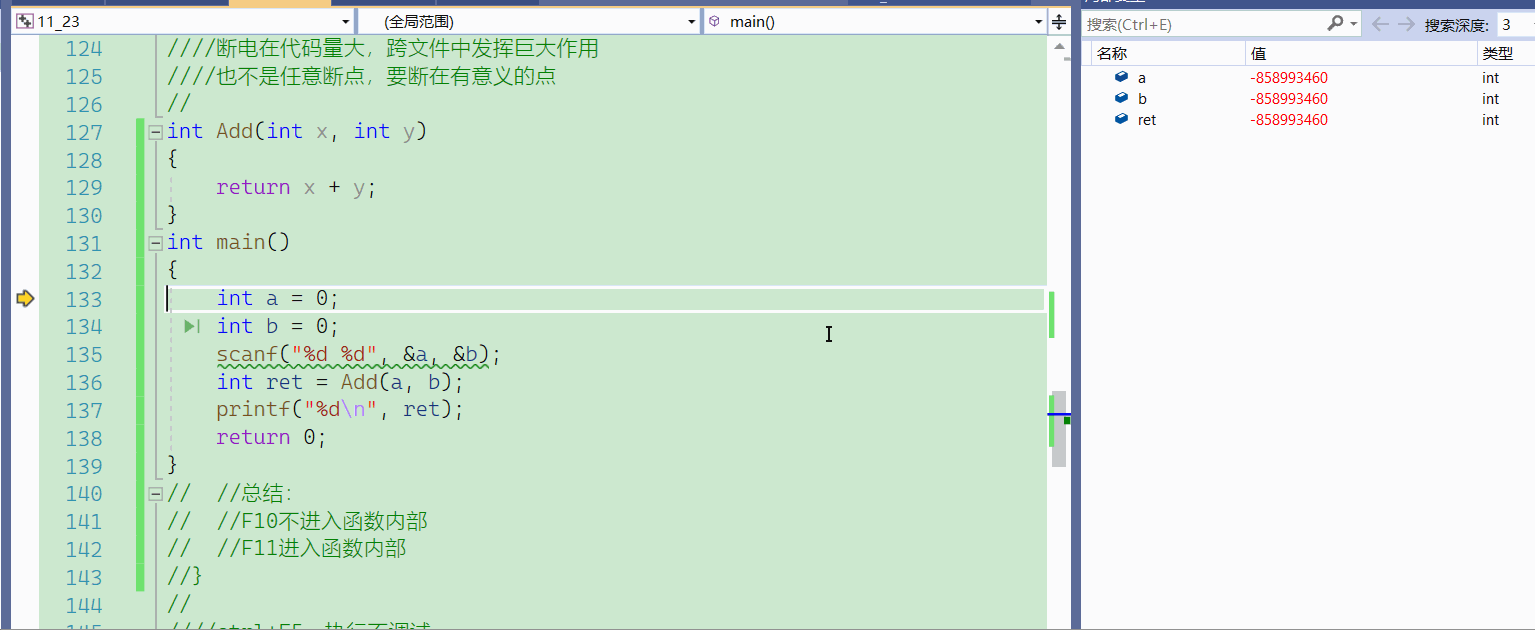Image resolution: width=1535 pixels, height=630 pixels.
Task: Click the 'int b = 0;' statement
Action: [278, 326]
